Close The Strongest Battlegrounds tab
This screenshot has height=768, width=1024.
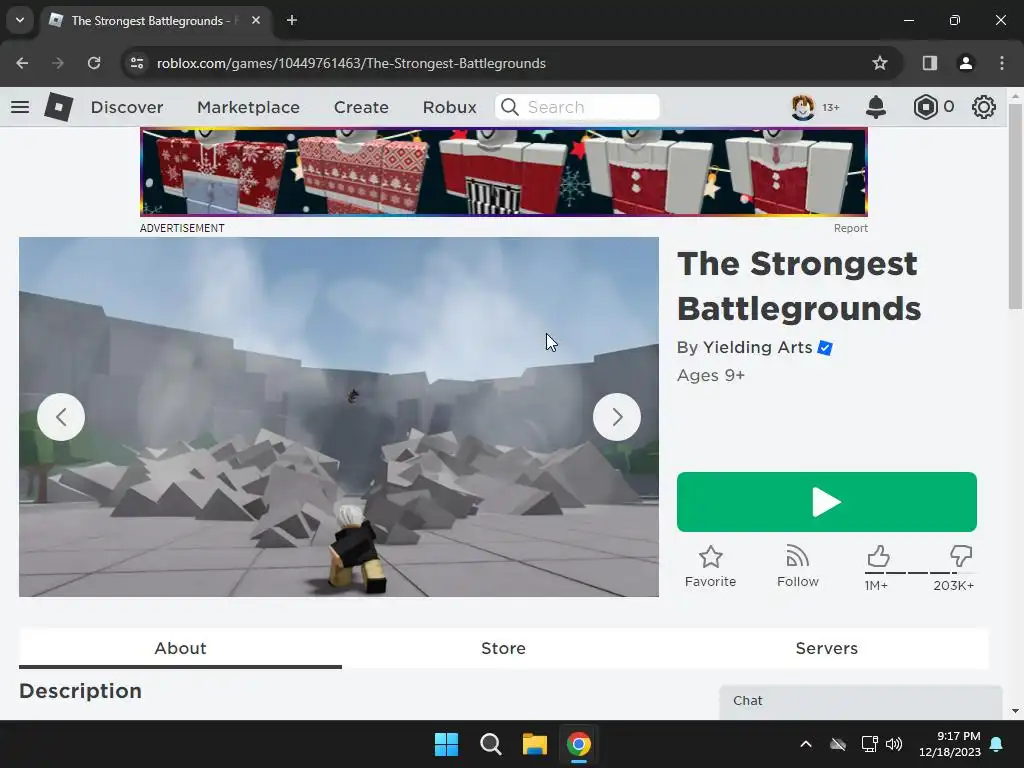tap(256, 20)
